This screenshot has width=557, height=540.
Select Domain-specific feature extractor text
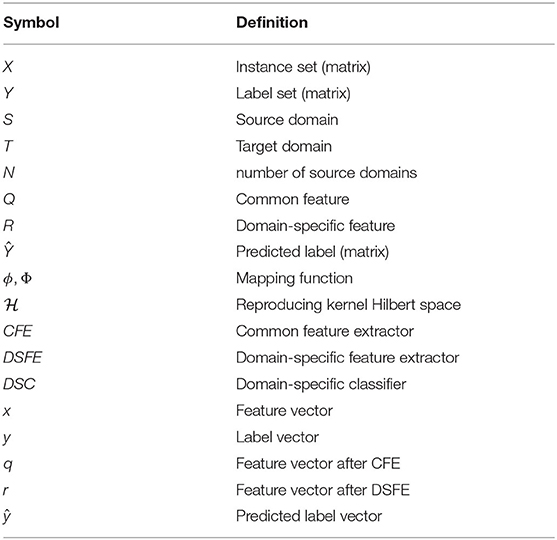pos(347,358)
